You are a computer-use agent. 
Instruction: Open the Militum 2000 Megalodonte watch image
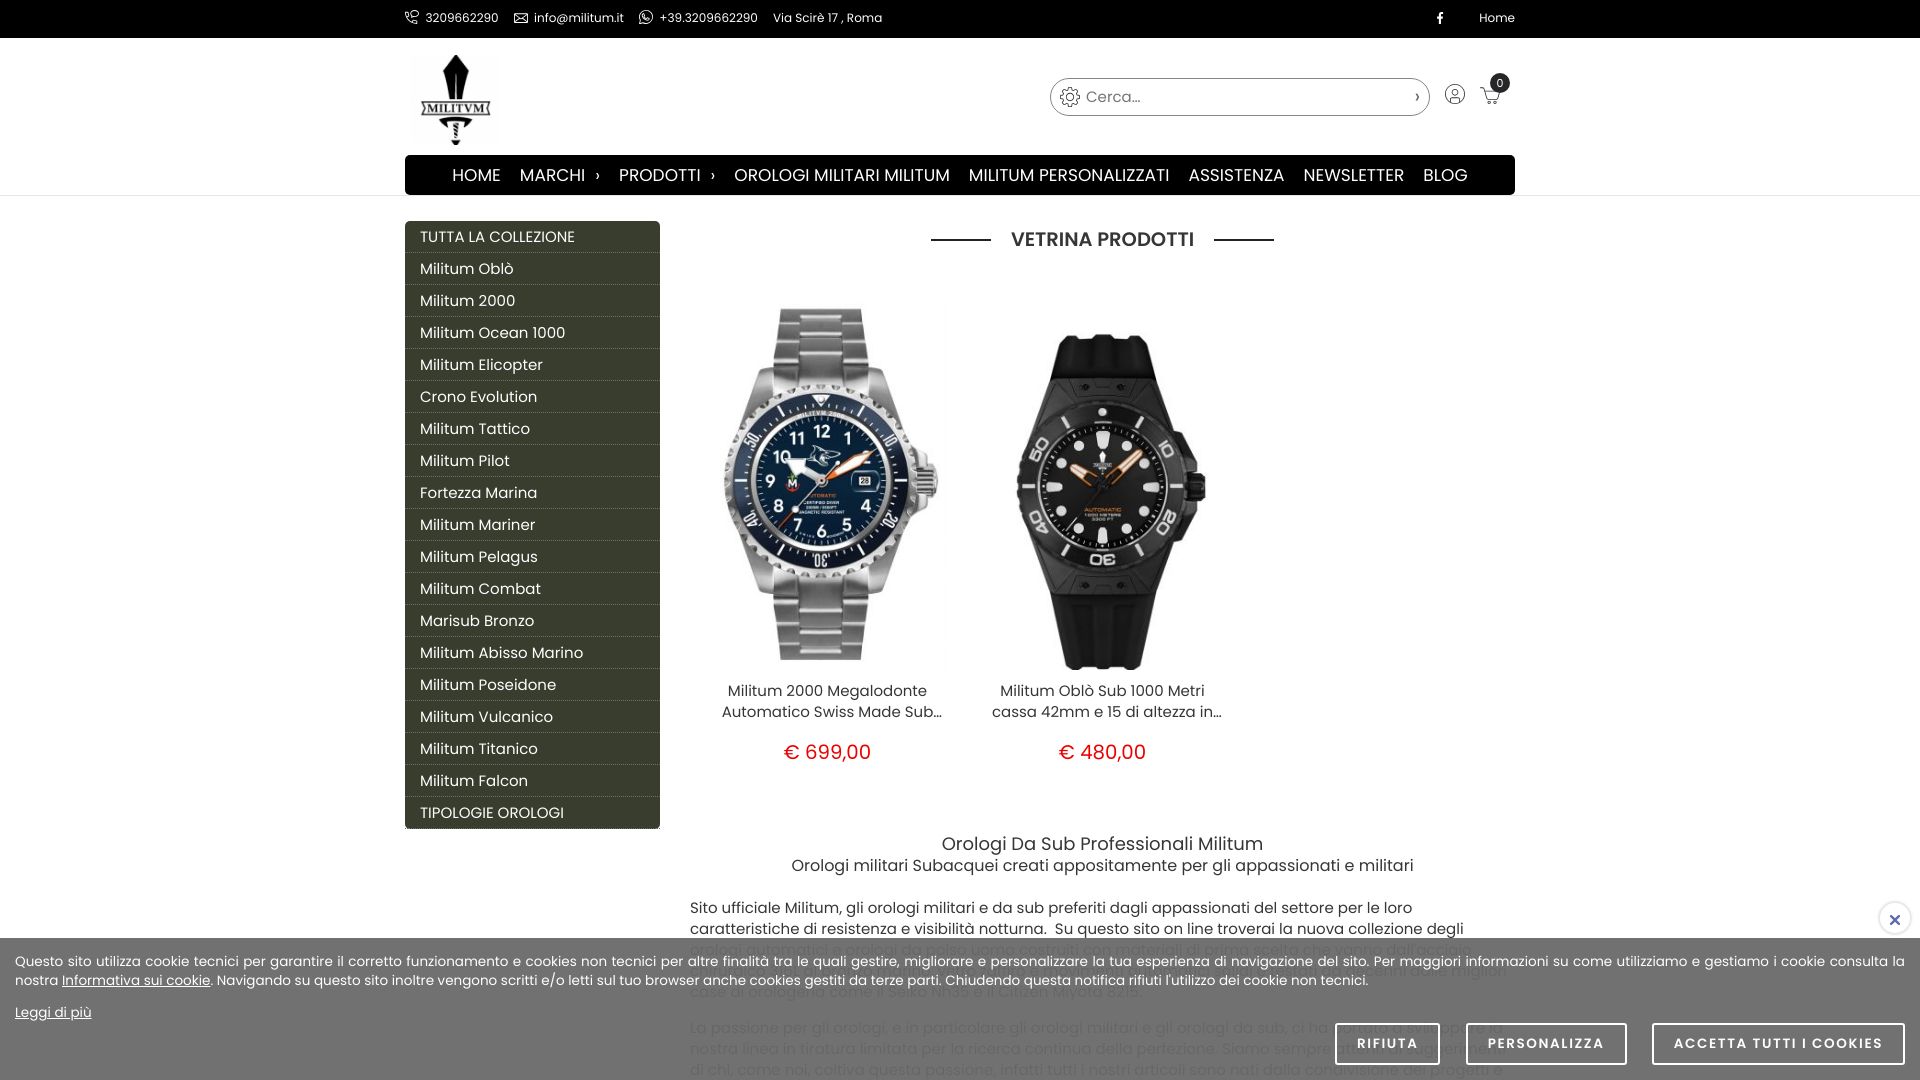(x=827, y=484)
